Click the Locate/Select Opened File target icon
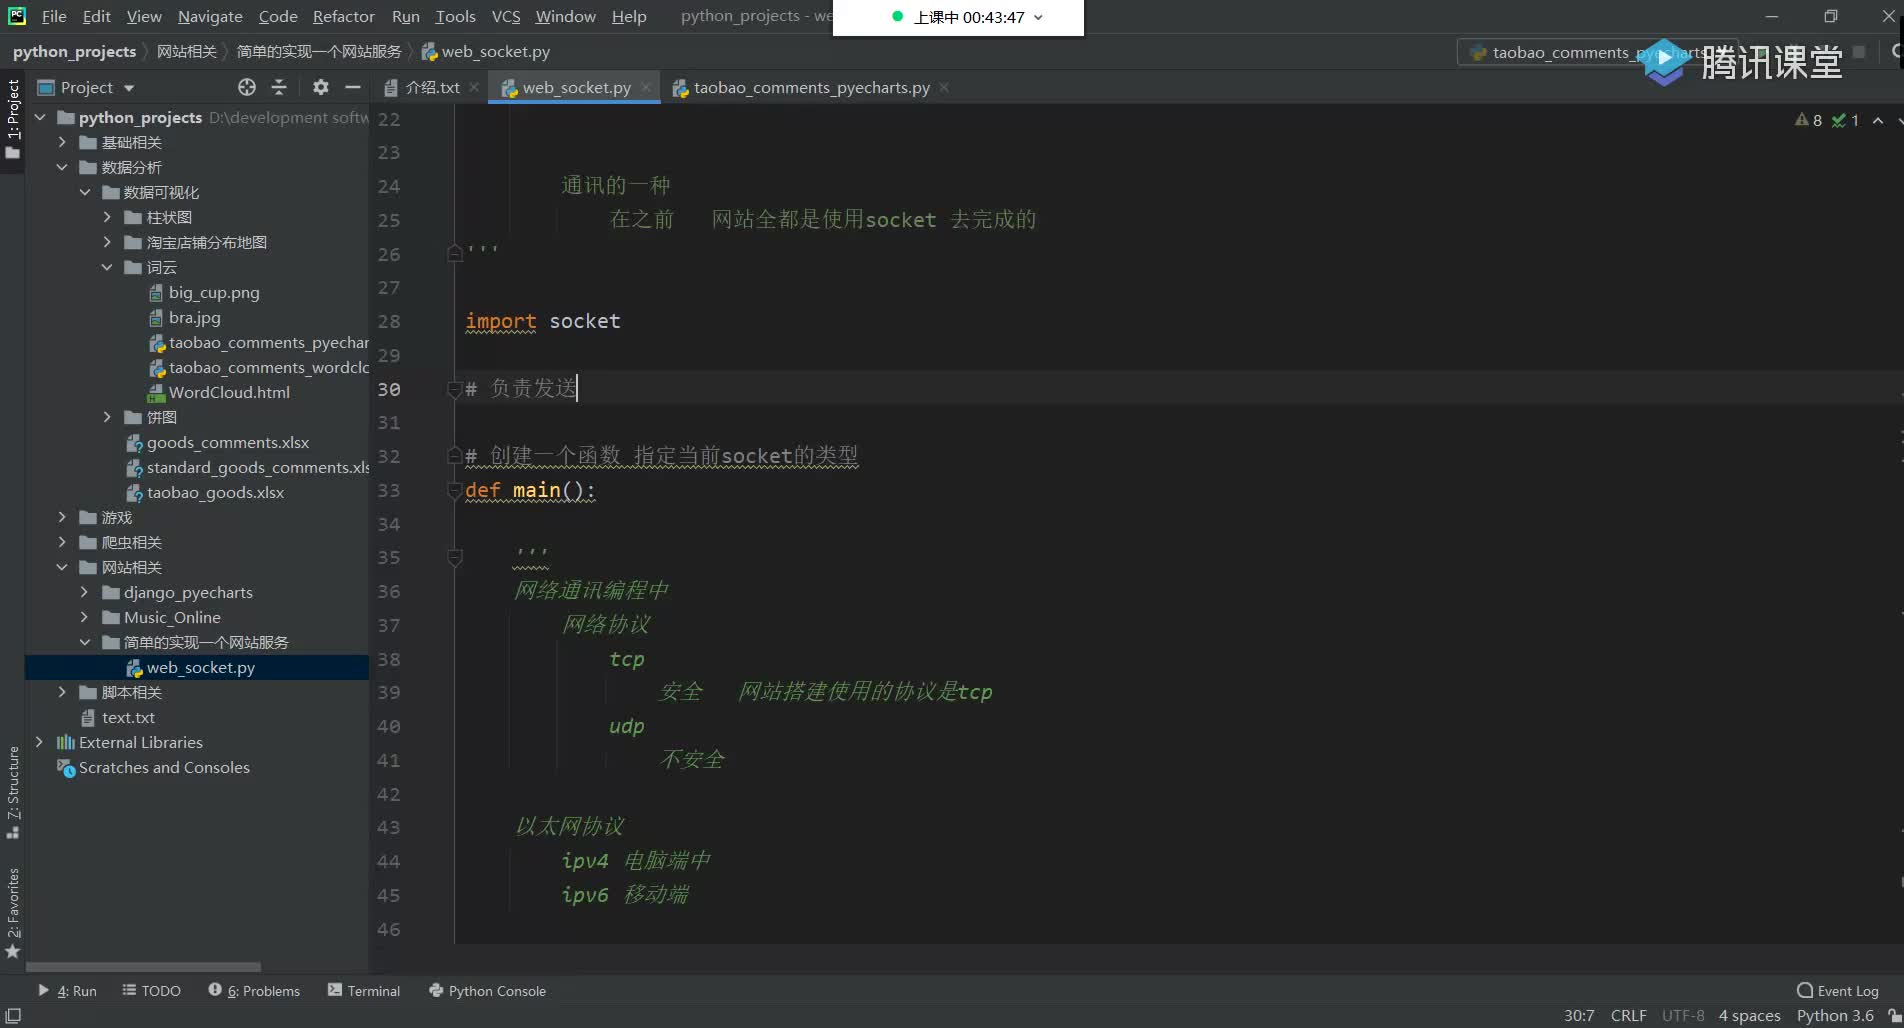Screen dimensions: 1904x1028 [247, 87]
